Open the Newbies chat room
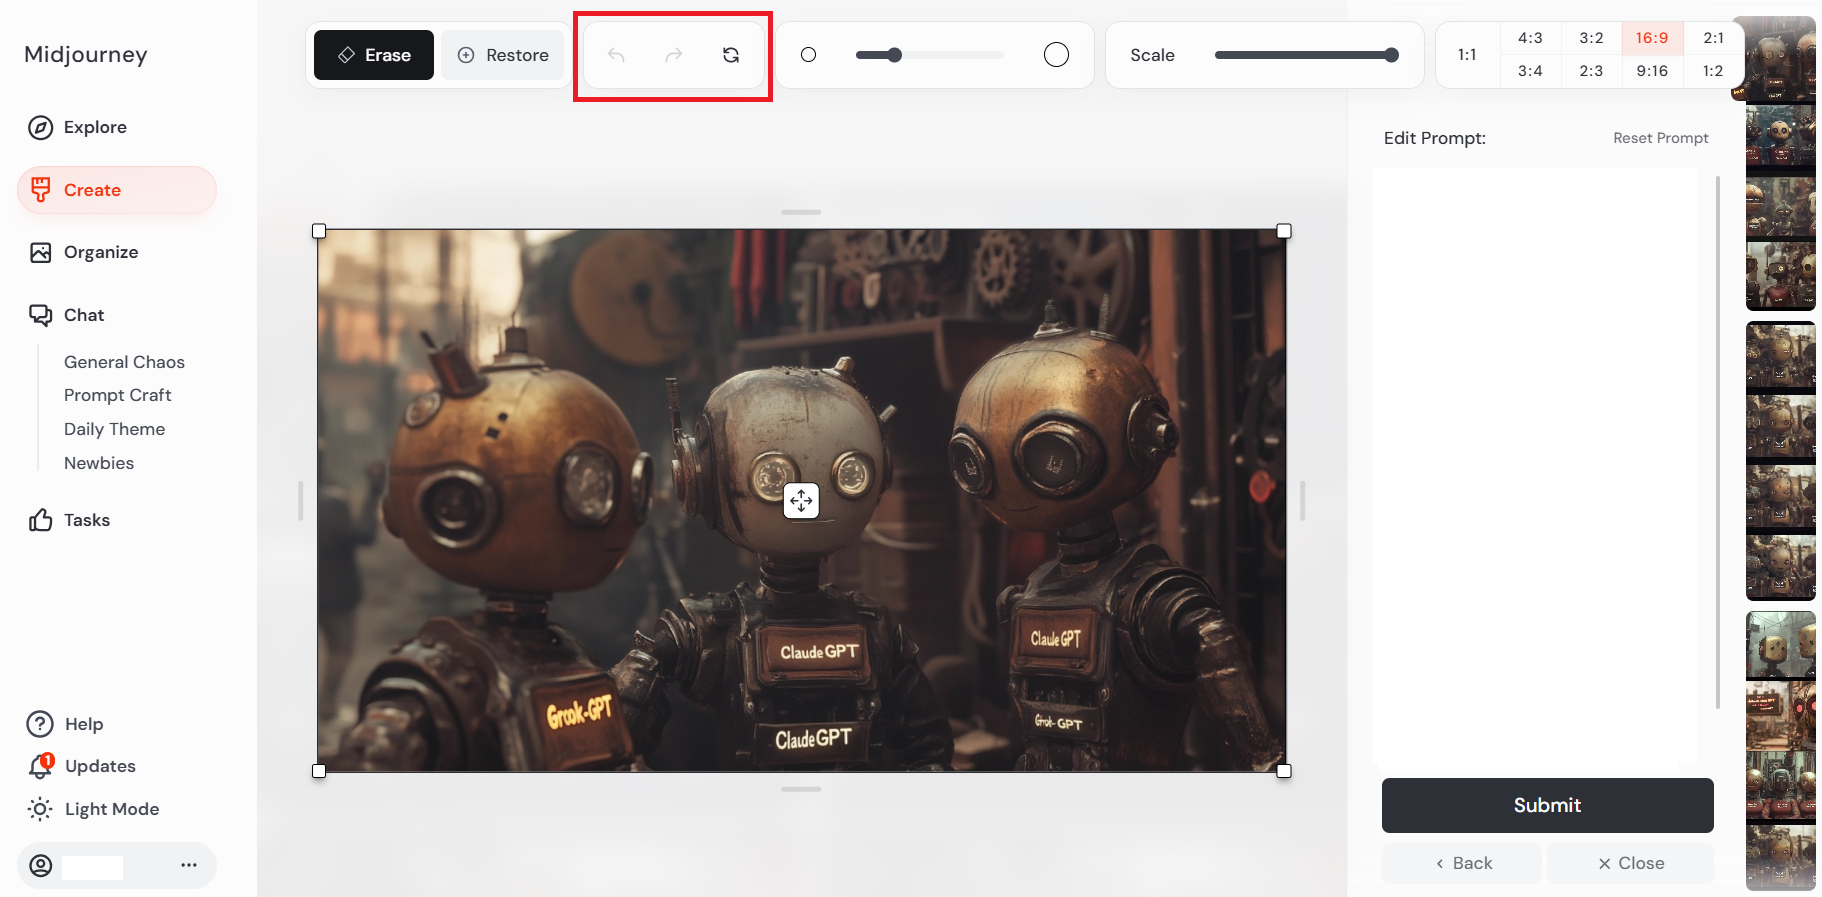This screenshot has width=1822, height=897. coord(99,463)
